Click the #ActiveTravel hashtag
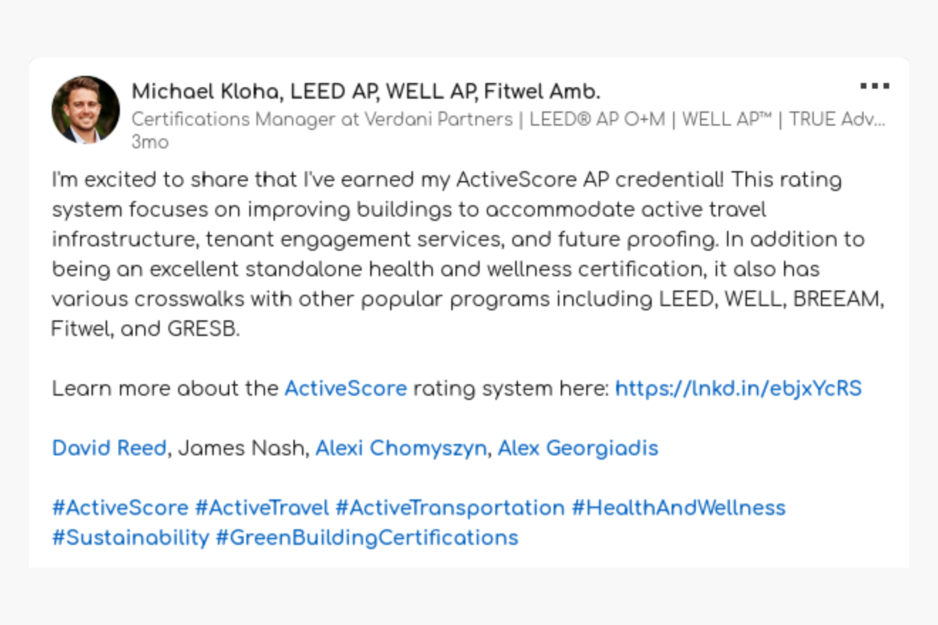Viewport: 938px width, 625px height. 262,508
